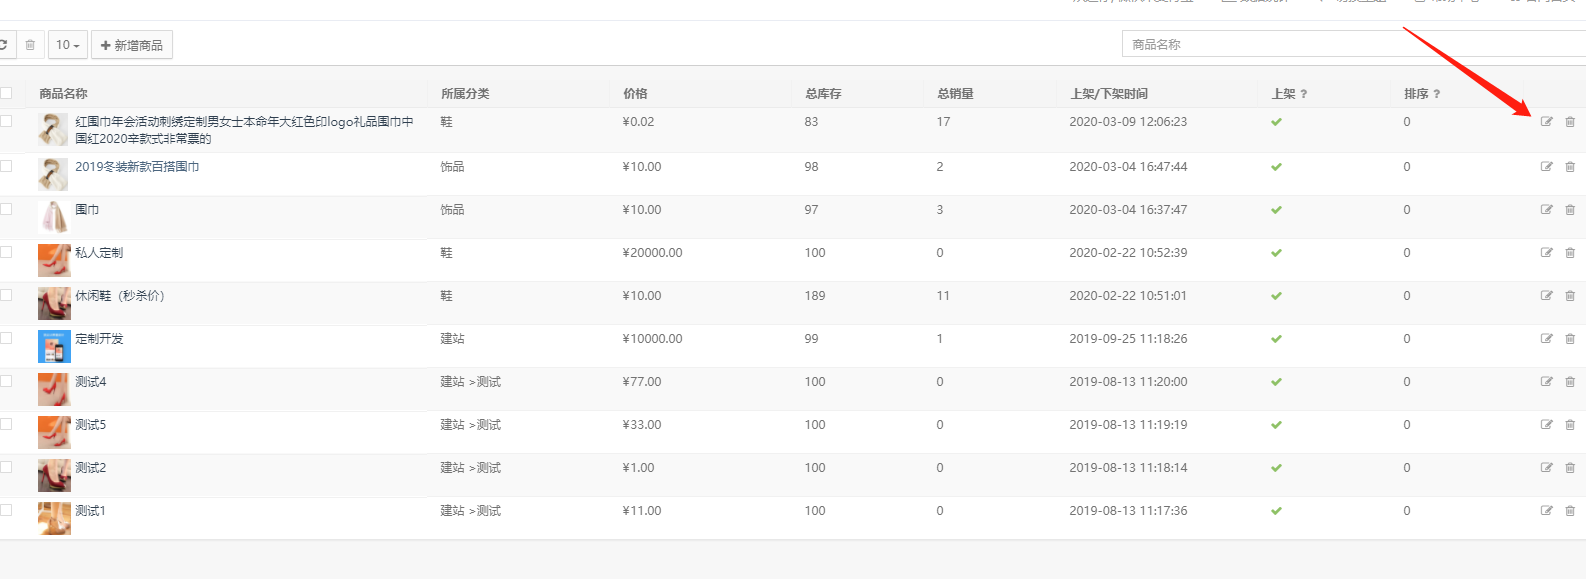Click the 总销量 column header
This screenshot has width=1586, height=579.
pos(955,94)
